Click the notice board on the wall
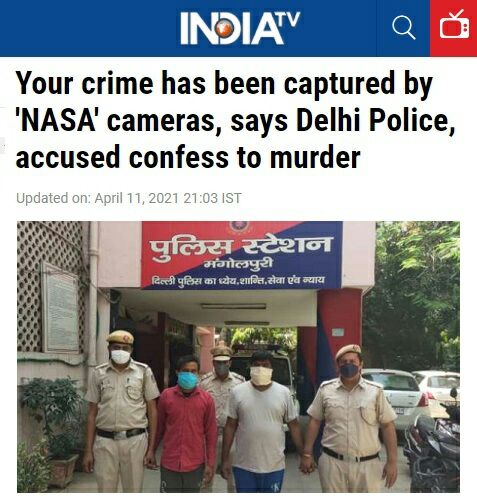The image size is (477, 504). tap(61, 308)
